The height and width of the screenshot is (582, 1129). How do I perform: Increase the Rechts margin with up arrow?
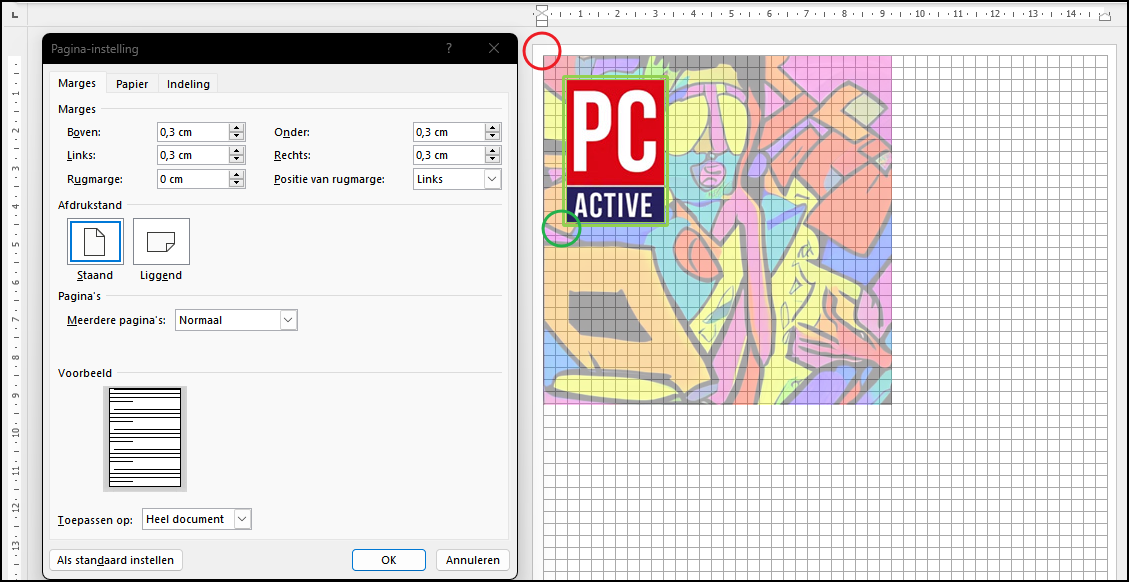point(492,151)
